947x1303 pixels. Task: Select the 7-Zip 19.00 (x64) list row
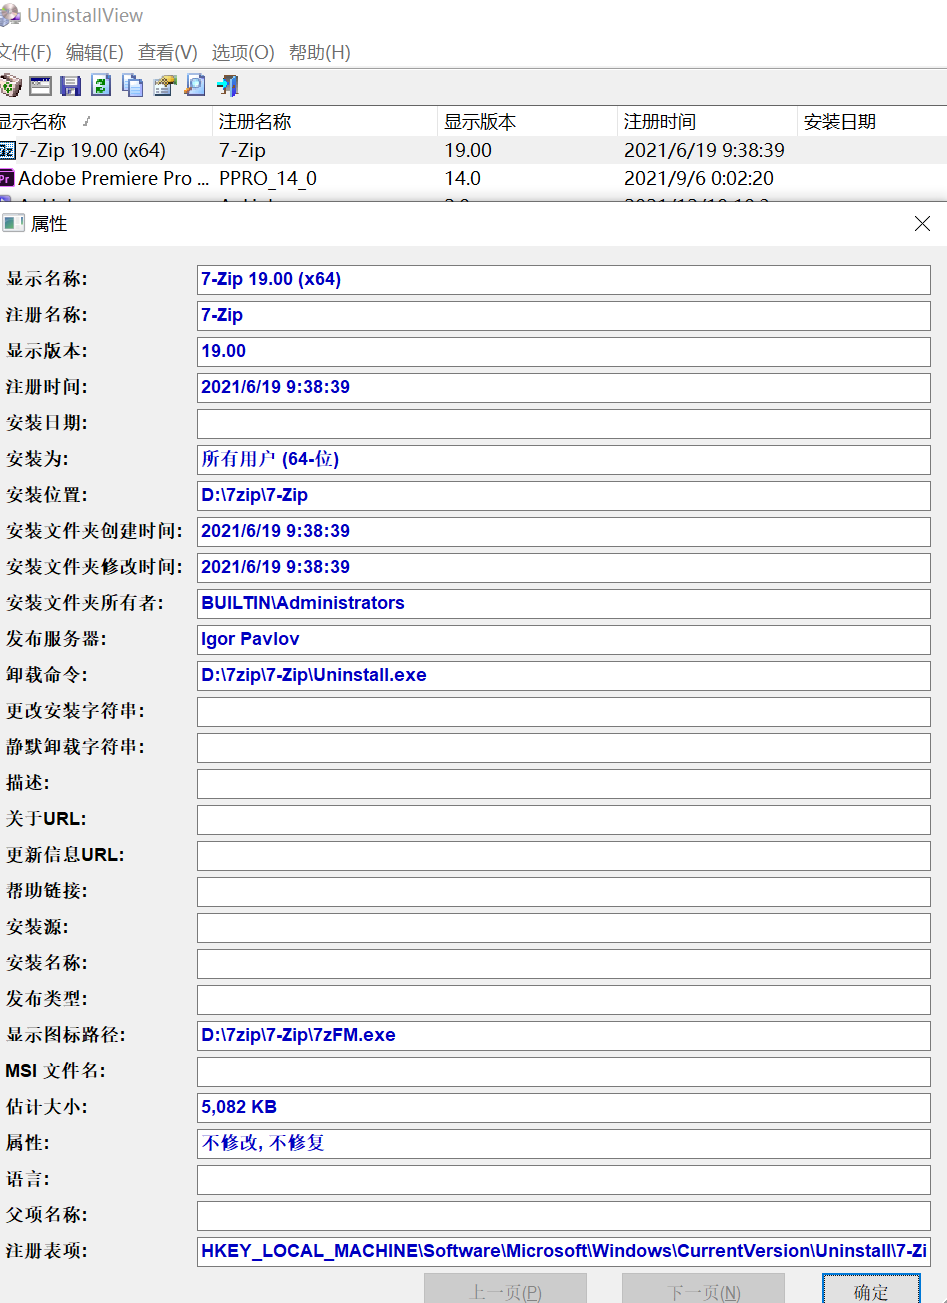(473, 150)
